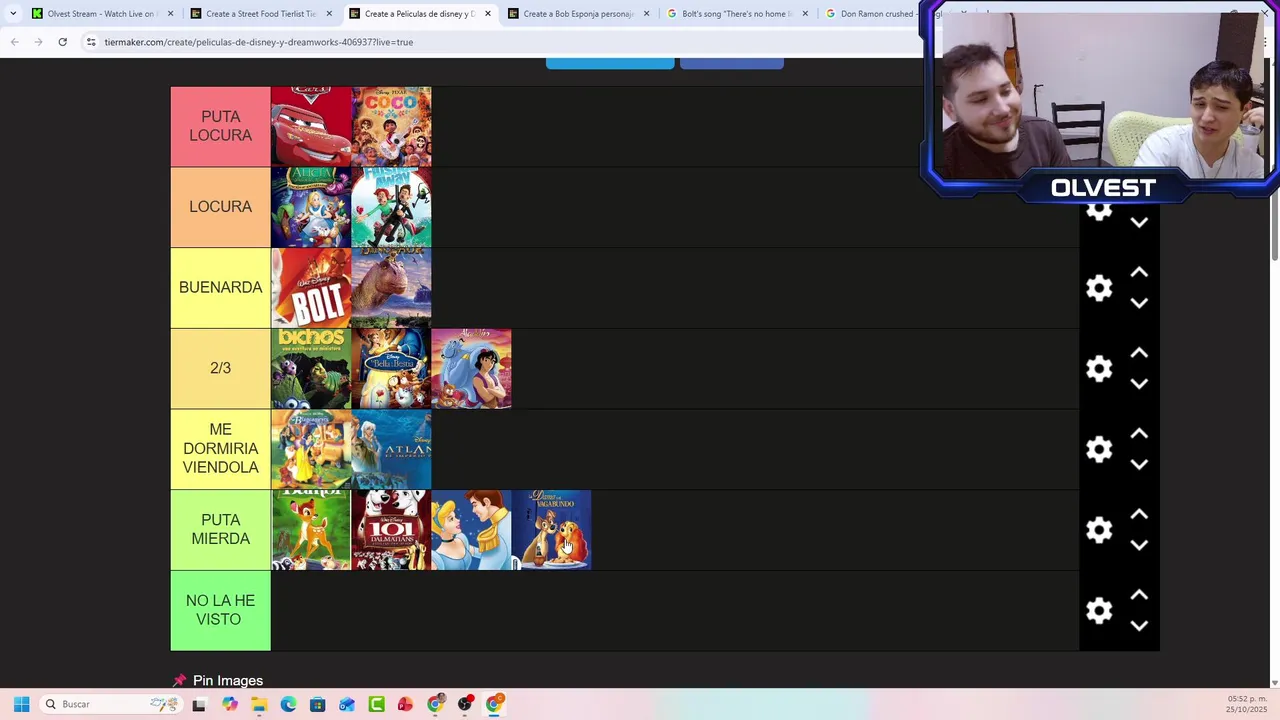
Task: Move 2/3 tier down with arrow
Action: 1139,384
